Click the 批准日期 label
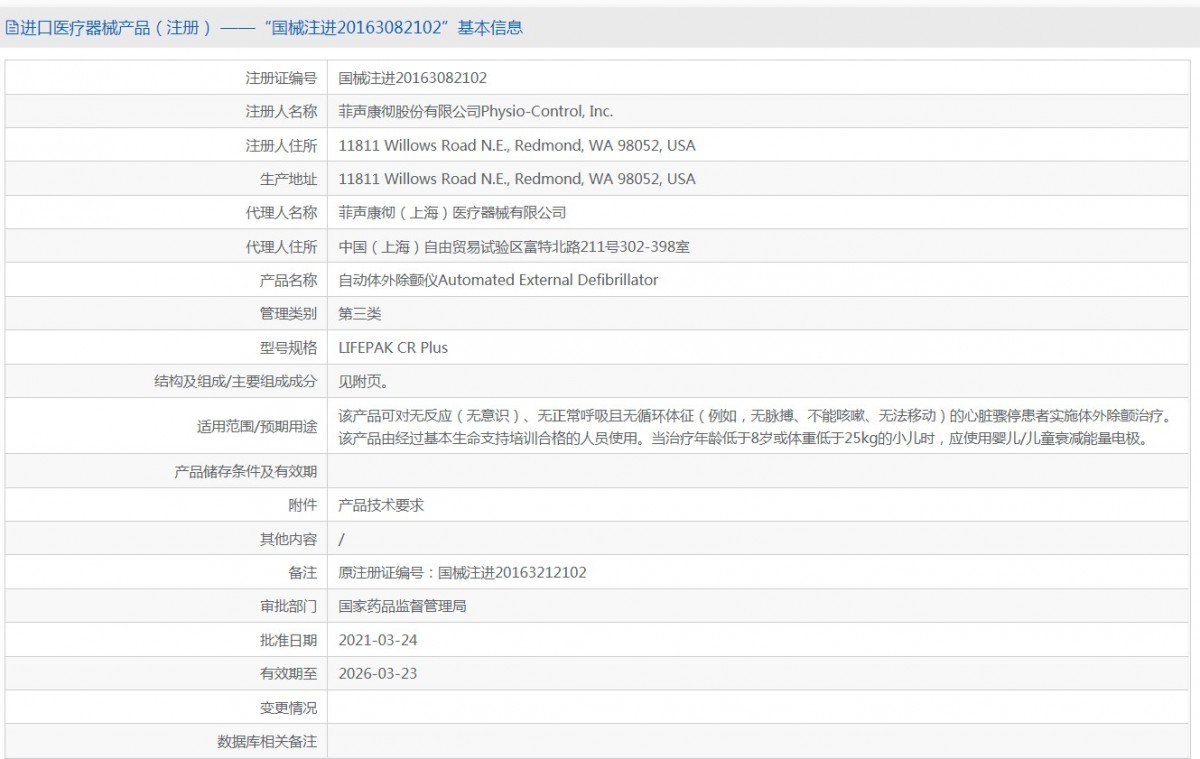The image size is (1200, 759). (289, 640)
